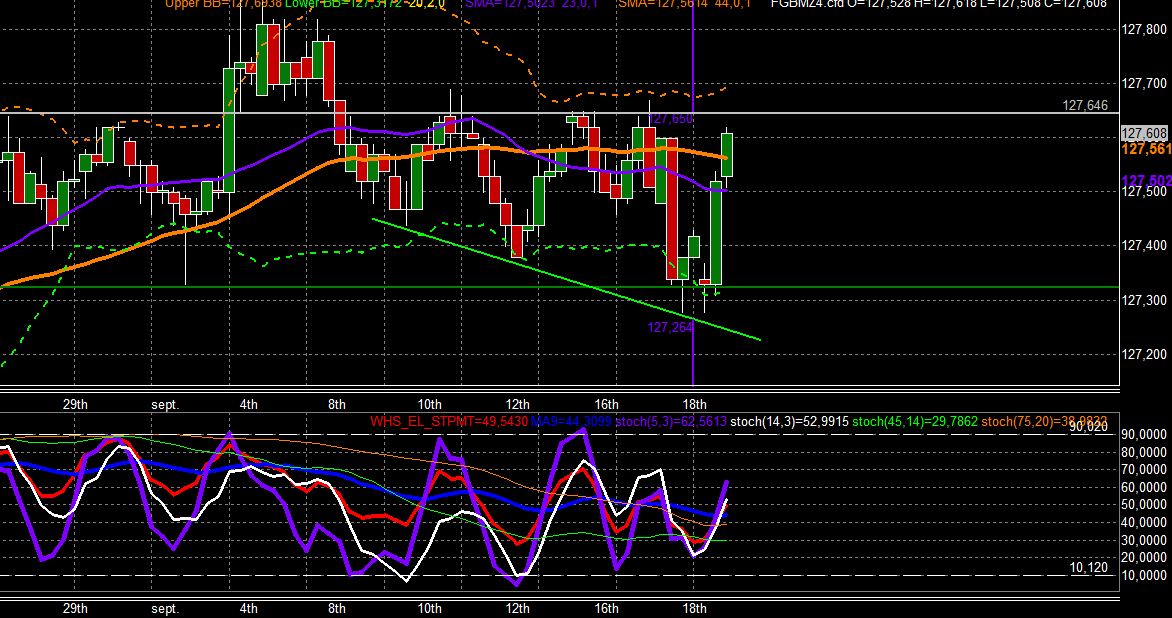The height and width of the screenshot is (618, 1172).
Task: Click the purple 127,502 SMA price tag
Action: (1147, 181)
